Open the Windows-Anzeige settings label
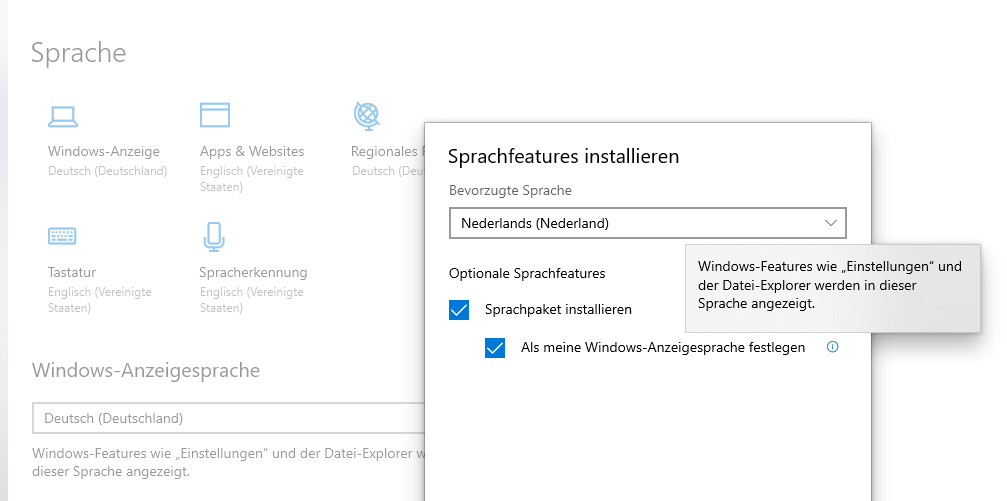Viewport: 1007px width, 501px height. [x=103, y=151]
